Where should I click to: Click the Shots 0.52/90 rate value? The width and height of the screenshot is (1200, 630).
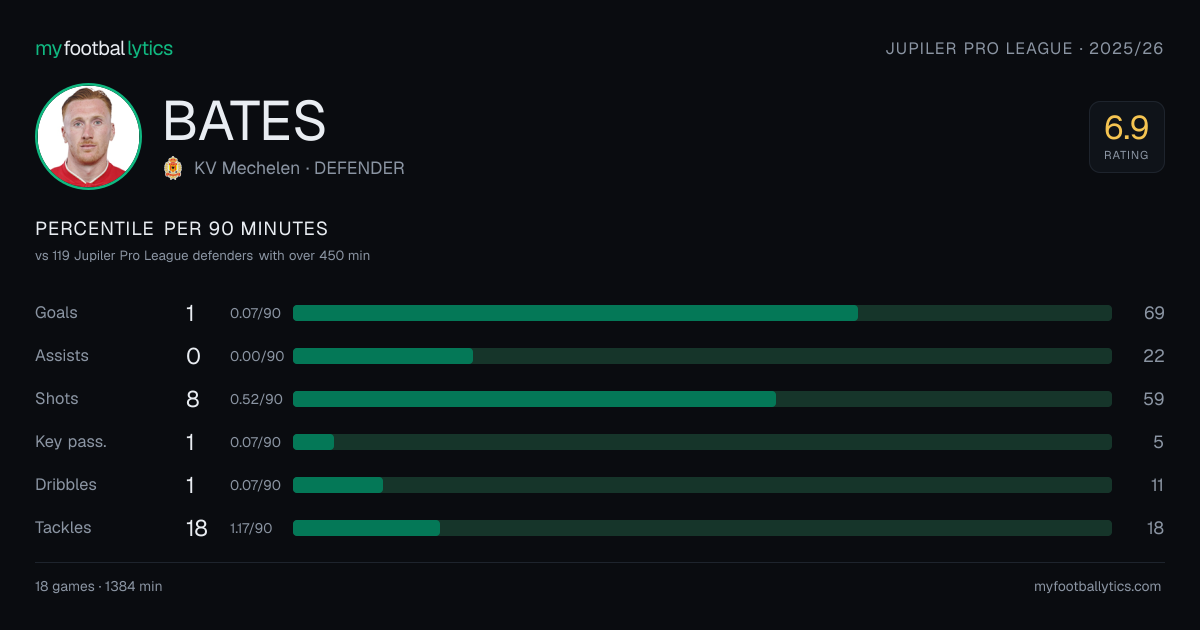(256, 399)
